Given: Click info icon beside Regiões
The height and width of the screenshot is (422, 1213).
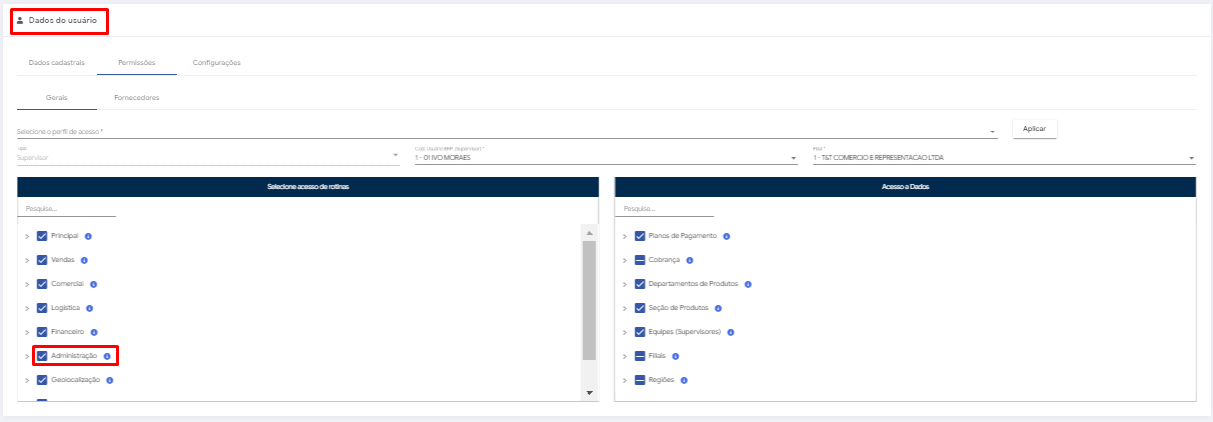Looking at the screenshot, I should pyautogui.click(x=684, y=380).
